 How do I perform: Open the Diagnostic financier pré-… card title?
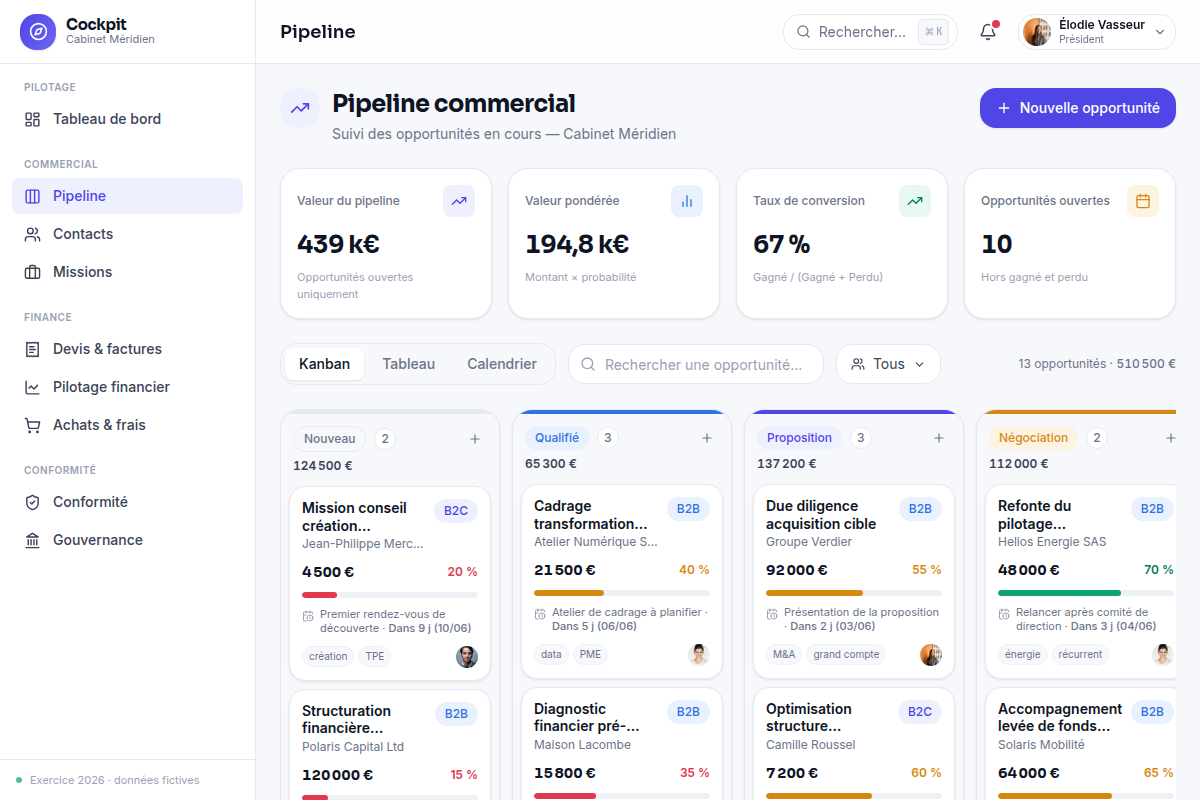coord(587,717)
